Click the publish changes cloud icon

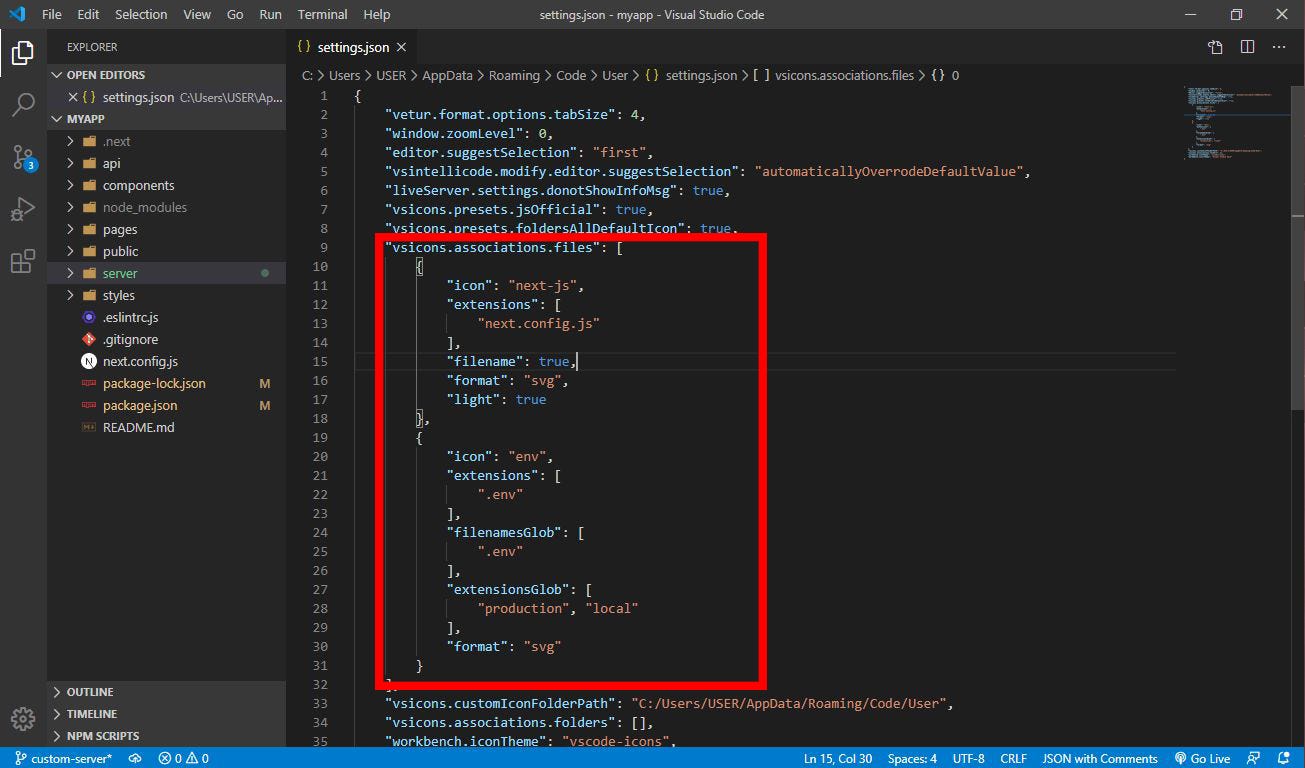pos(135,758)
